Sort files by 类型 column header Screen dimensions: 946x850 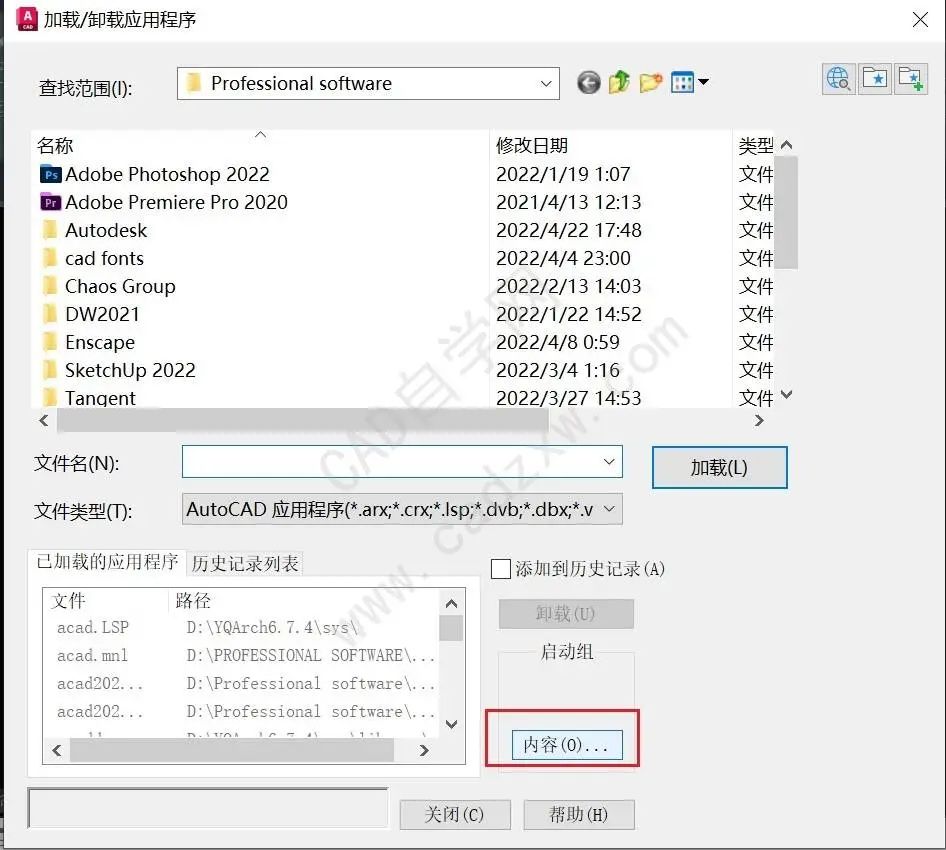[x=754, y=145]
